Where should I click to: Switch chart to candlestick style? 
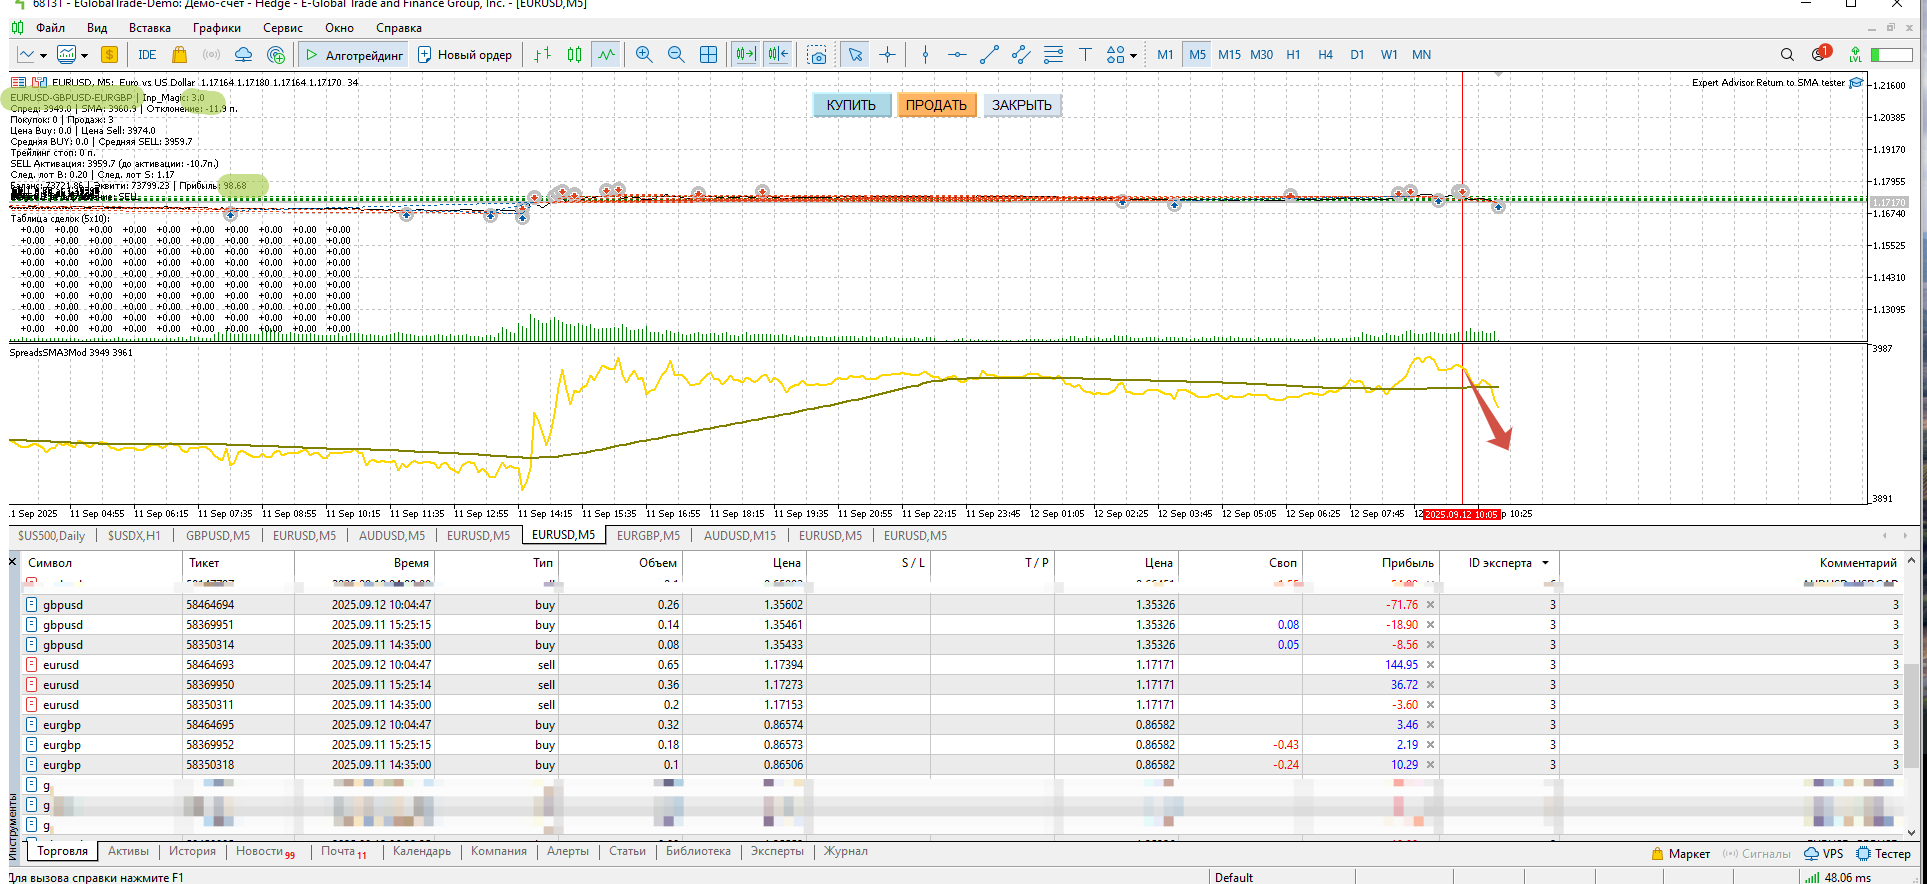(574, 55)
